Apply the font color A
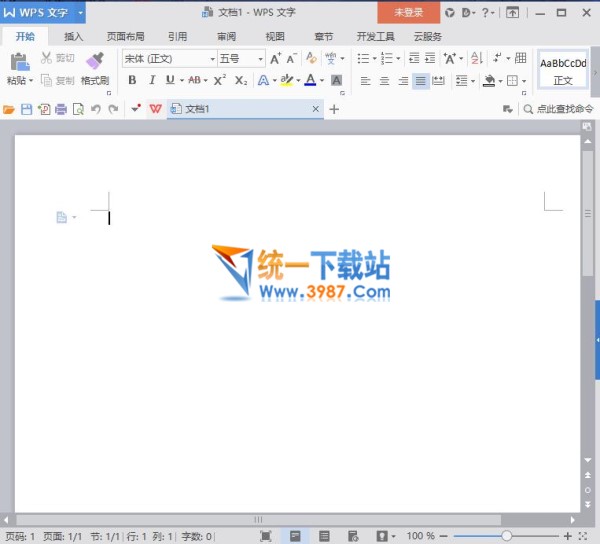The height and width of the screenshot is (544, 600). pos(310,80)
